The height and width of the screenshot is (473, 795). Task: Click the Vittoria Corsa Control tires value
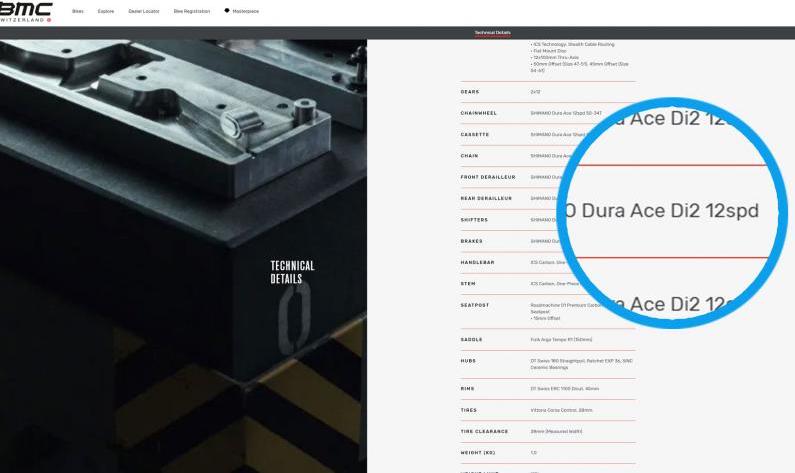click(x=561, y=410)
